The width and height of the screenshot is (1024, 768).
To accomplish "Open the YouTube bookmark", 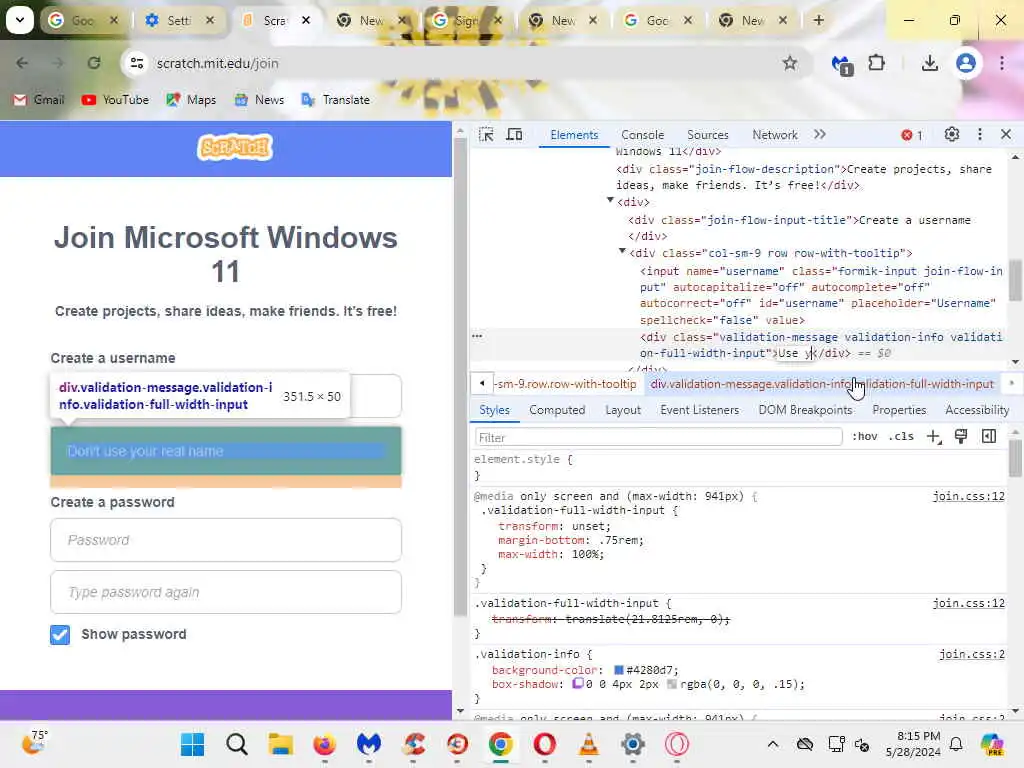I will click(x=115, y=100).
